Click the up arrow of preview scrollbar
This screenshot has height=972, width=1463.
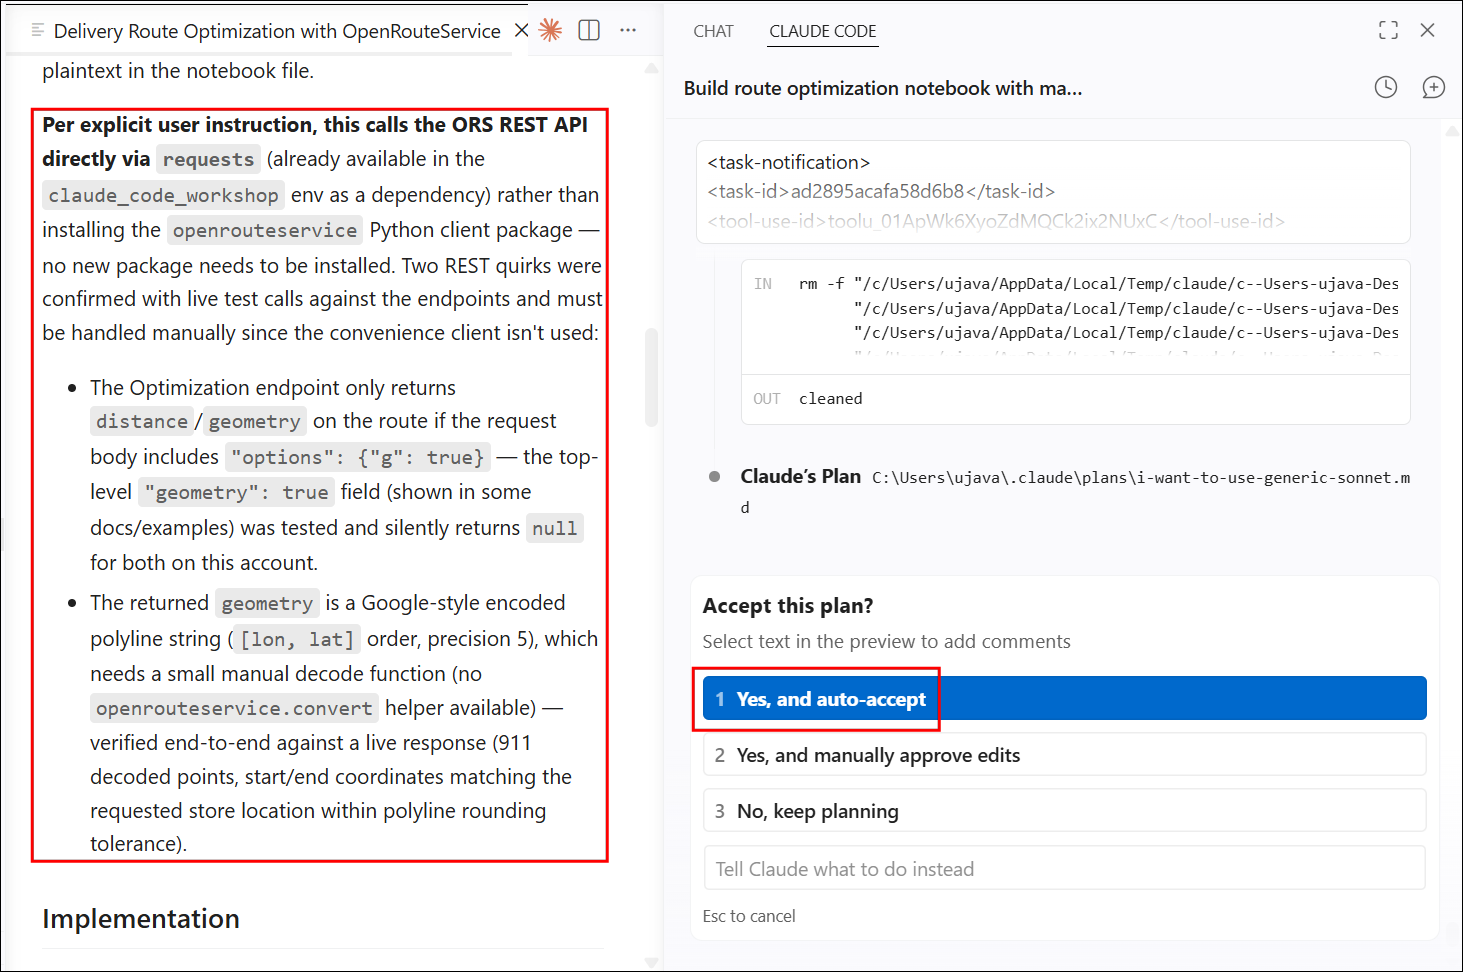pyautogui.click(x=651, y=68)
